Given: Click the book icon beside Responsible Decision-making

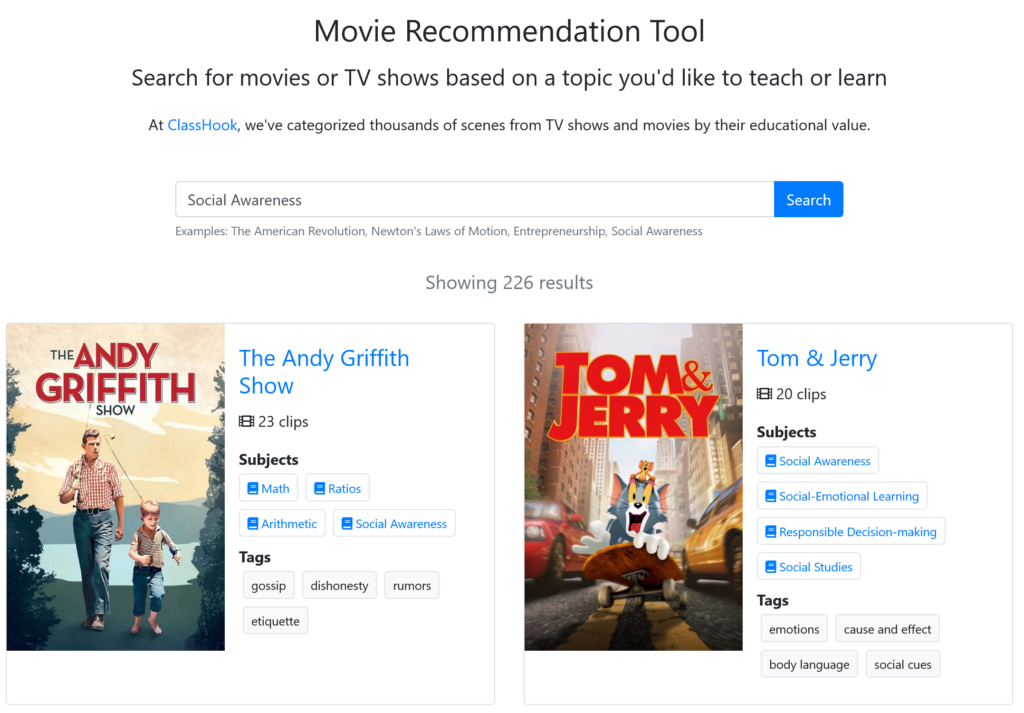Looking at the screenshot, I should [771, 531].
